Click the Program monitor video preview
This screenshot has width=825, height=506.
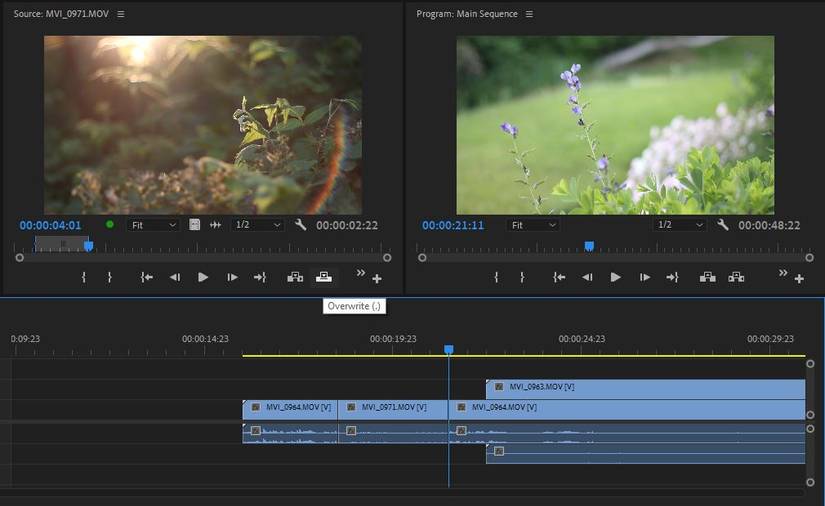click(615, 125)
